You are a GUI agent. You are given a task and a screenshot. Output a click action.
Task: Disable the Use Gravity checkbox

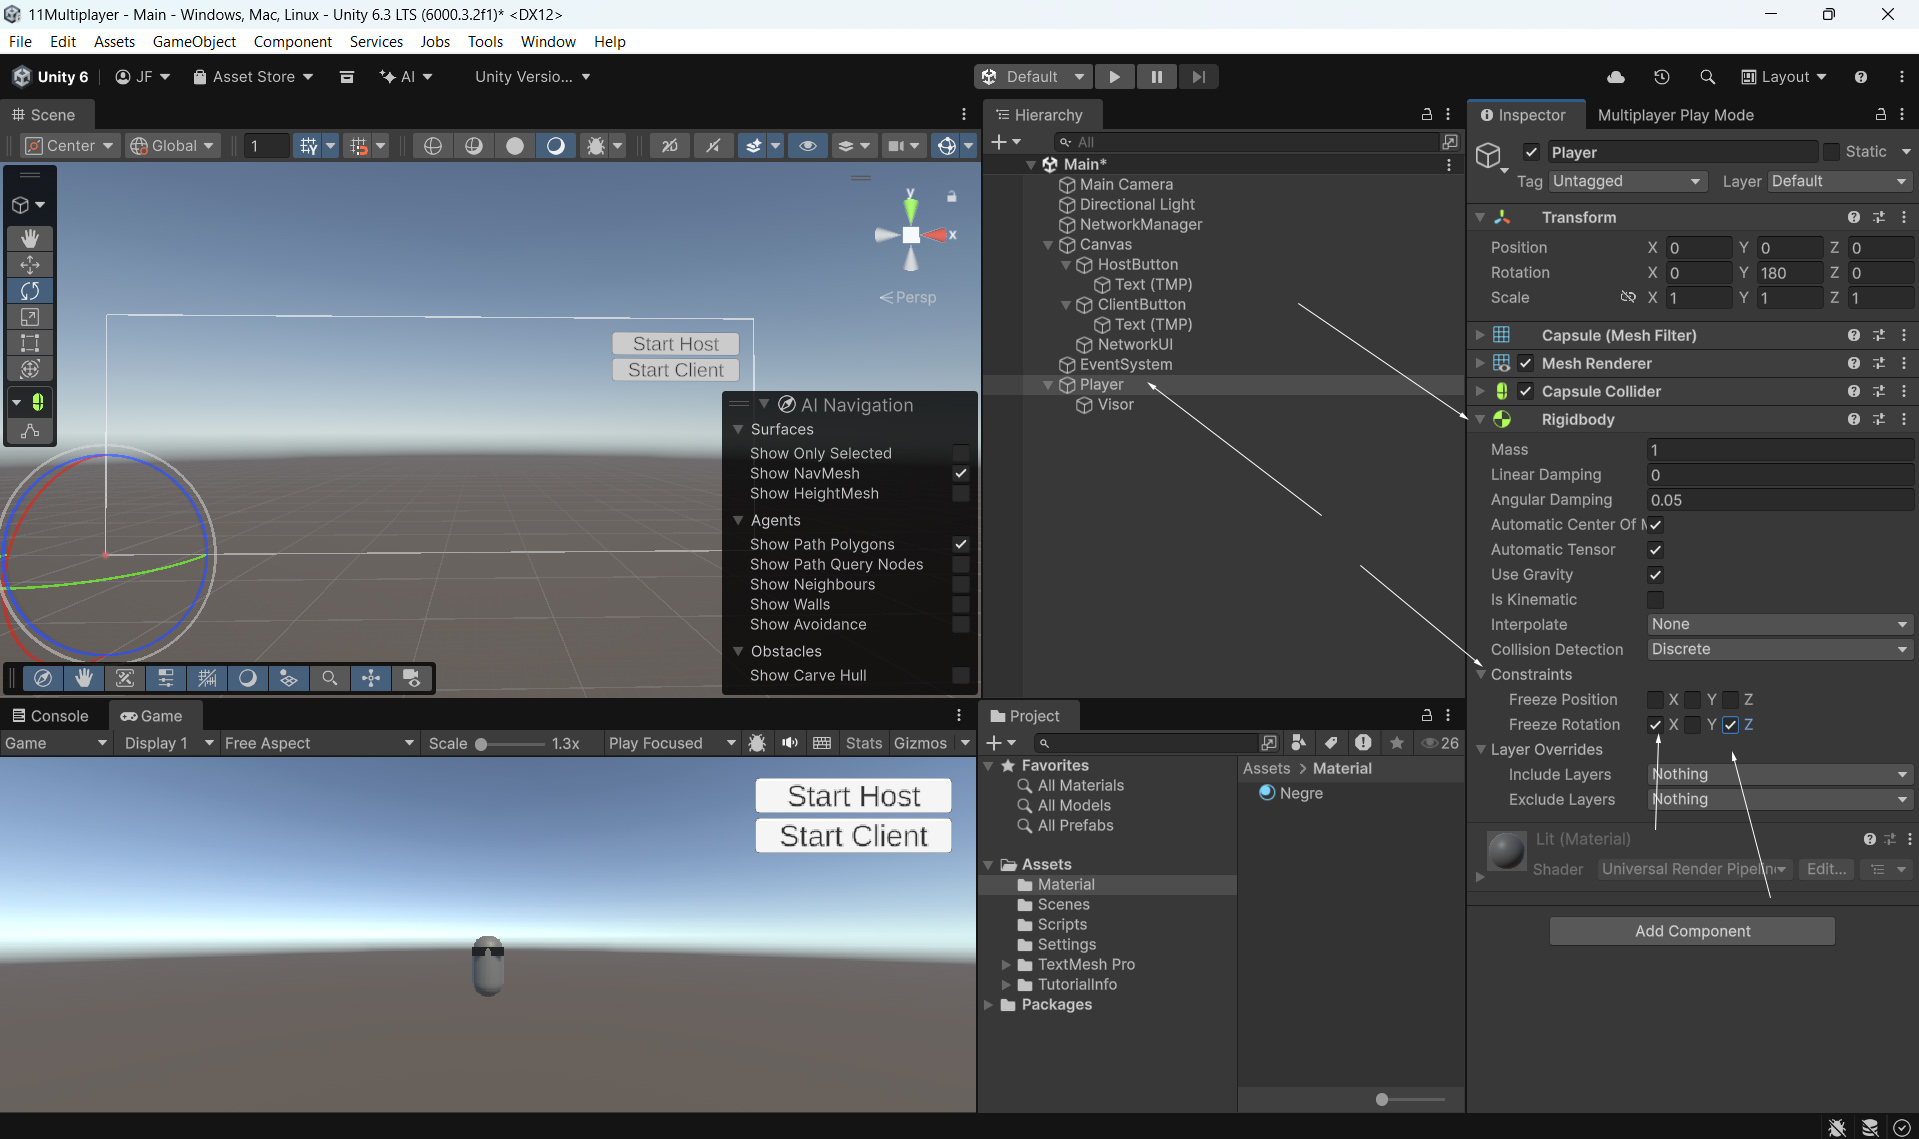[x=1655, y=575]
